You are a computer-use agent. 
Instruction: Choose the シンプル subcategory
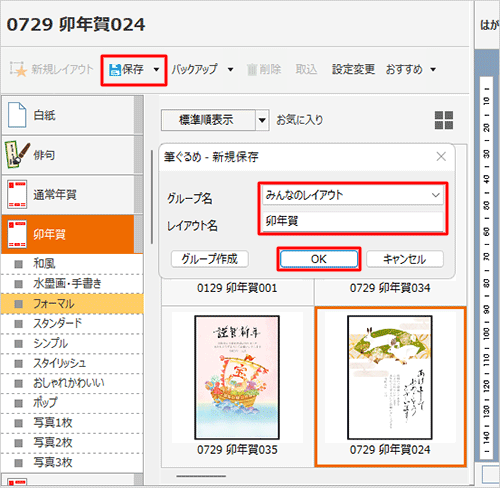click(x=72, y=343)
